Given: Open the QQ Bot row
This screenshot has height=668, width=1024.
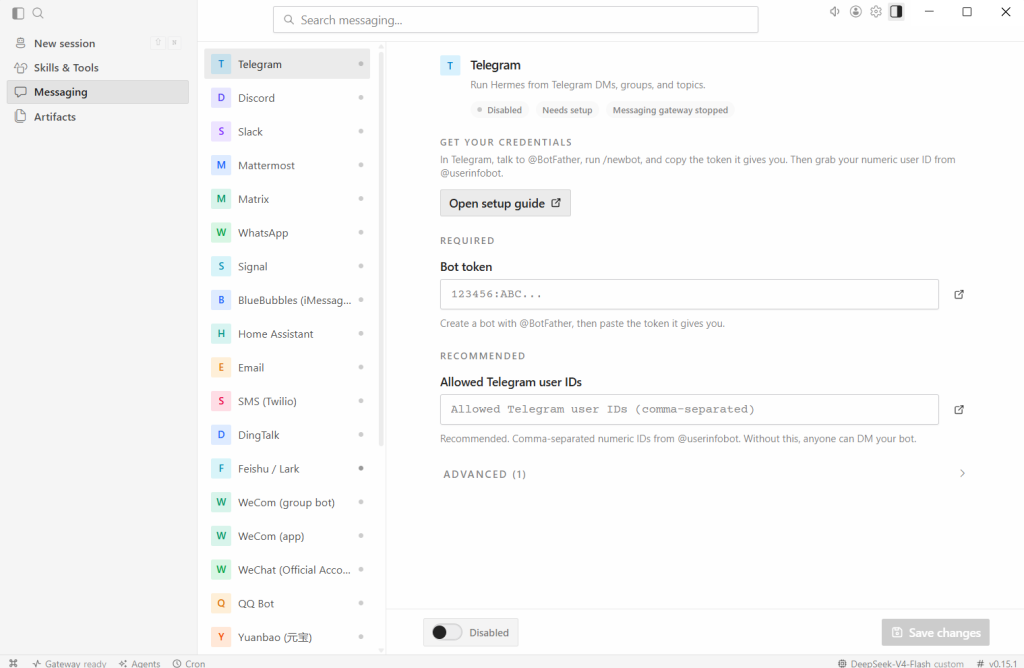Looking at the screenshot, I should point(287,603).
